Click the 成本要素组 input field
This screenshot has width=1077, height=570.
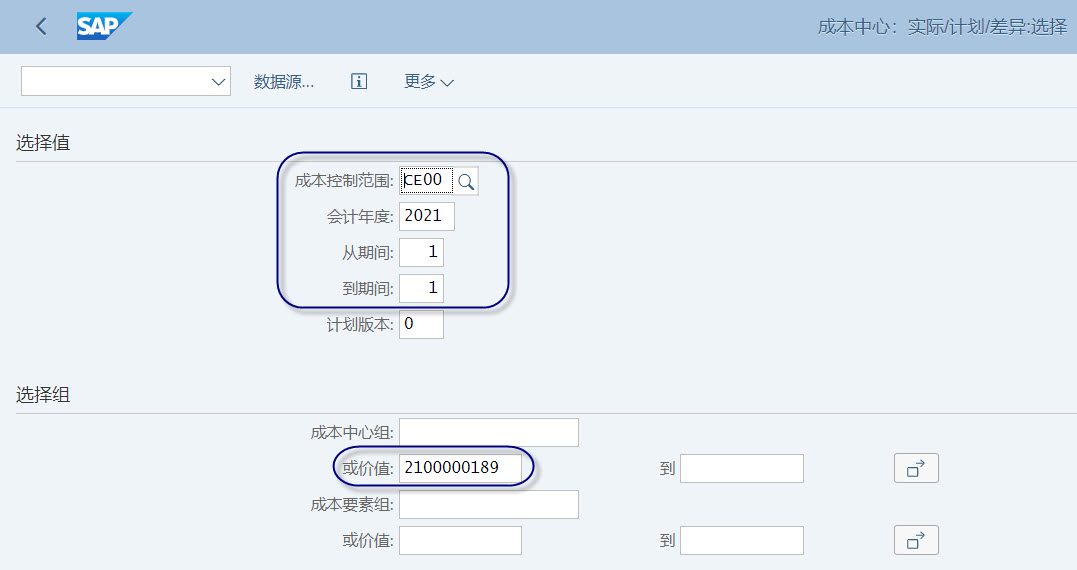point(489,505)
